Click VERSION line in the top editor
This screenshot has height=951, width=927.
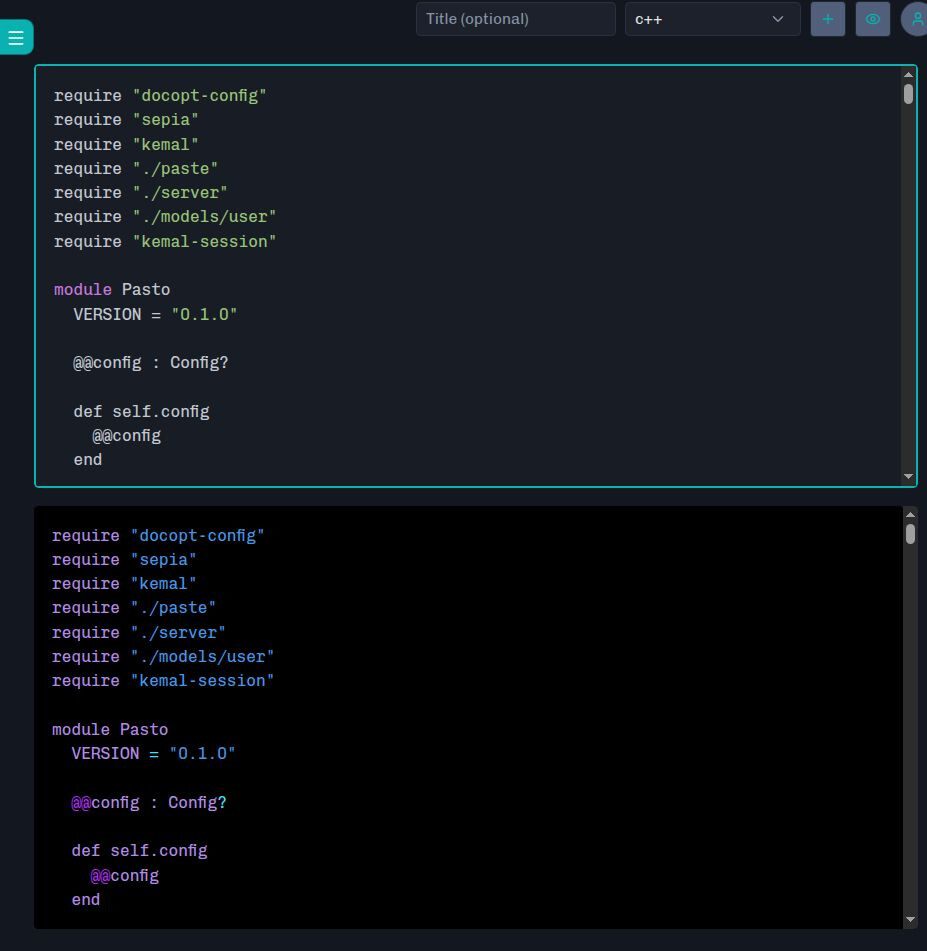[x=155, y=314]
